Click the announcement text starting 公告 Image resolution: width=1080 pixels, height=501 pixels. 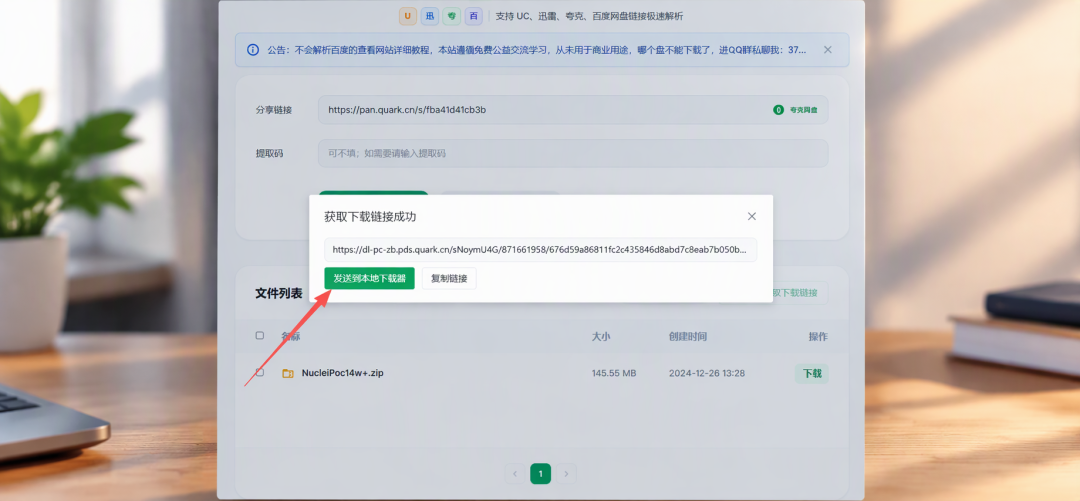537,50
